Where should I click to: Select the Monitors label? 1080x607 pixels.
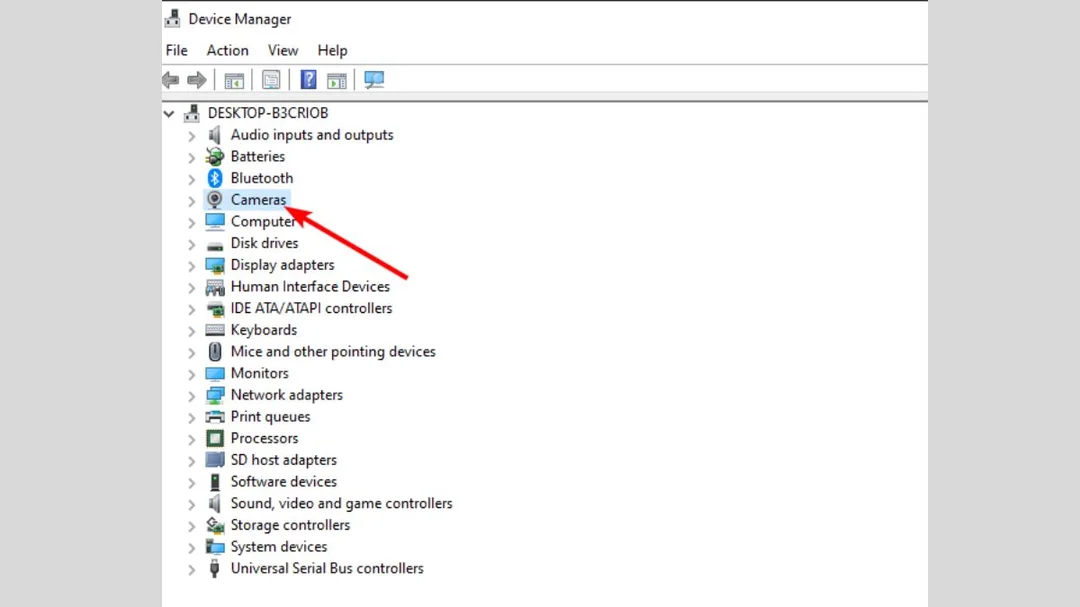tap(260, 373)
